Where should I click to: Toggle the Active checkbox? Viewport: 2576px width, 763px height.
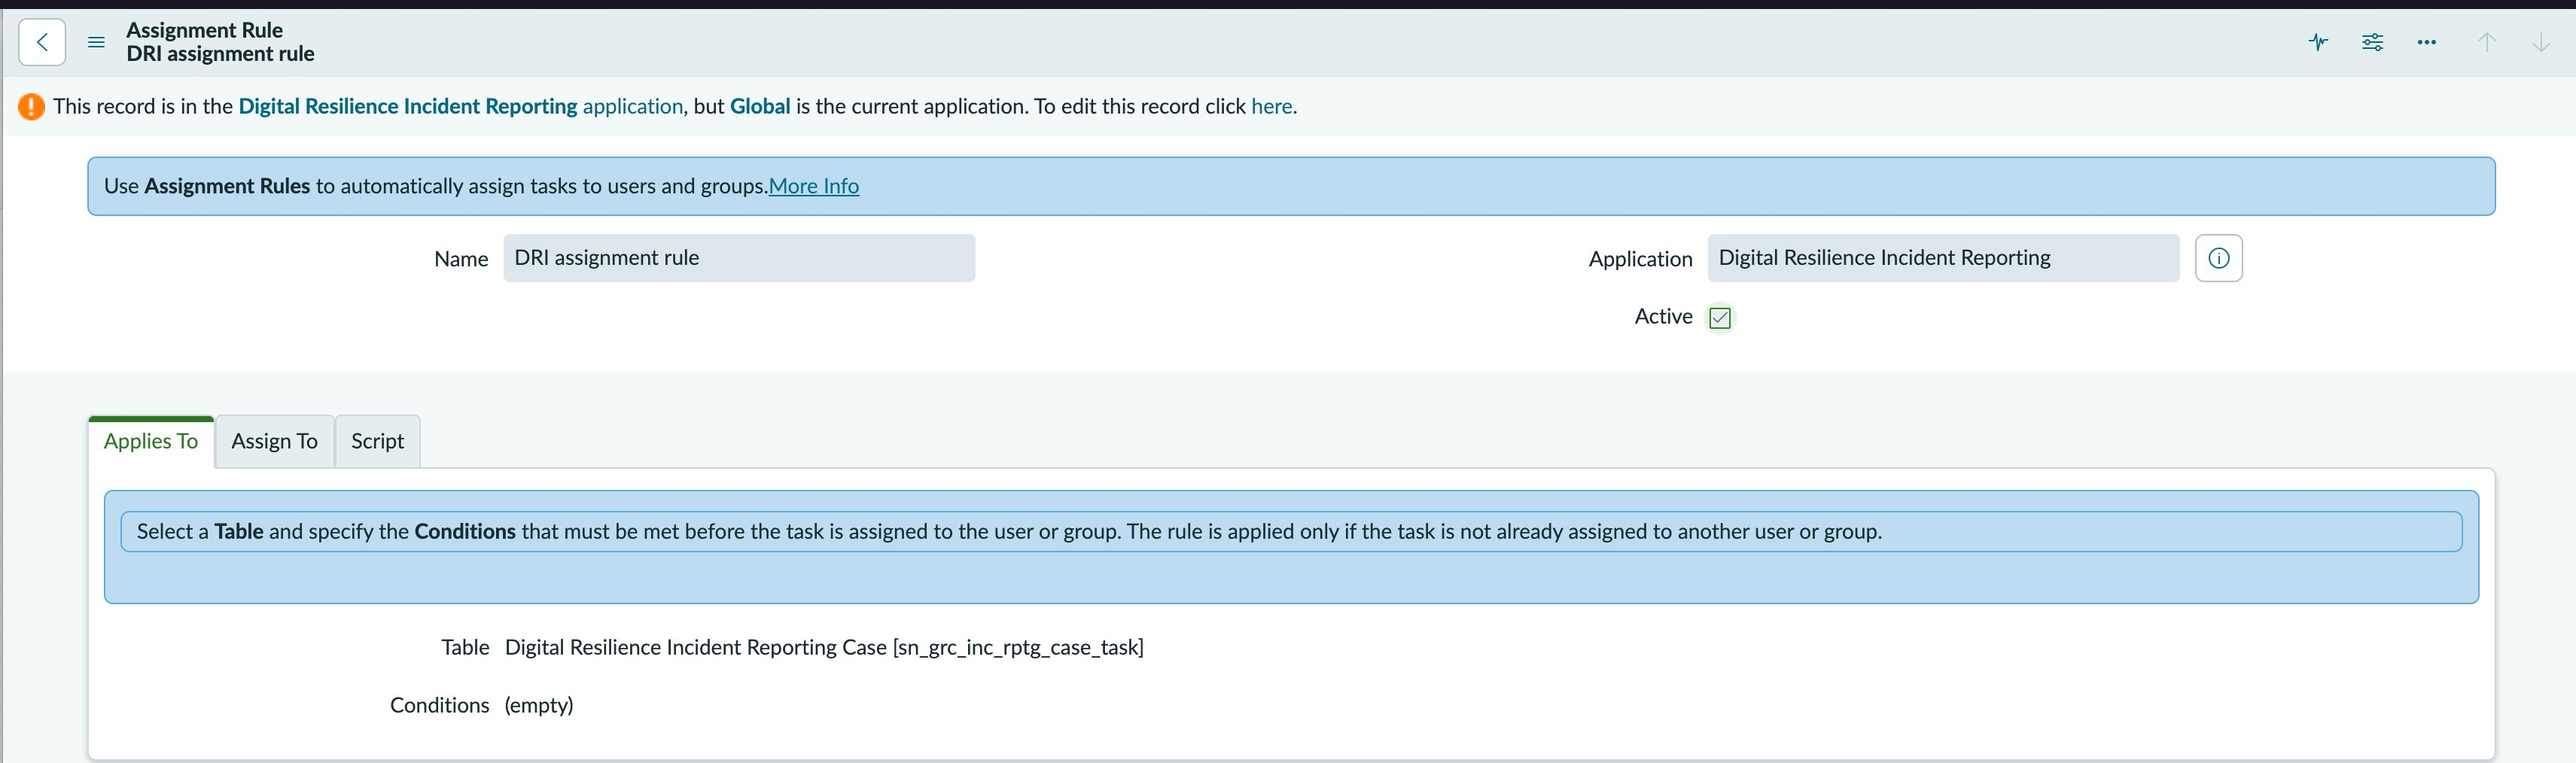[x=1719, y=318]
